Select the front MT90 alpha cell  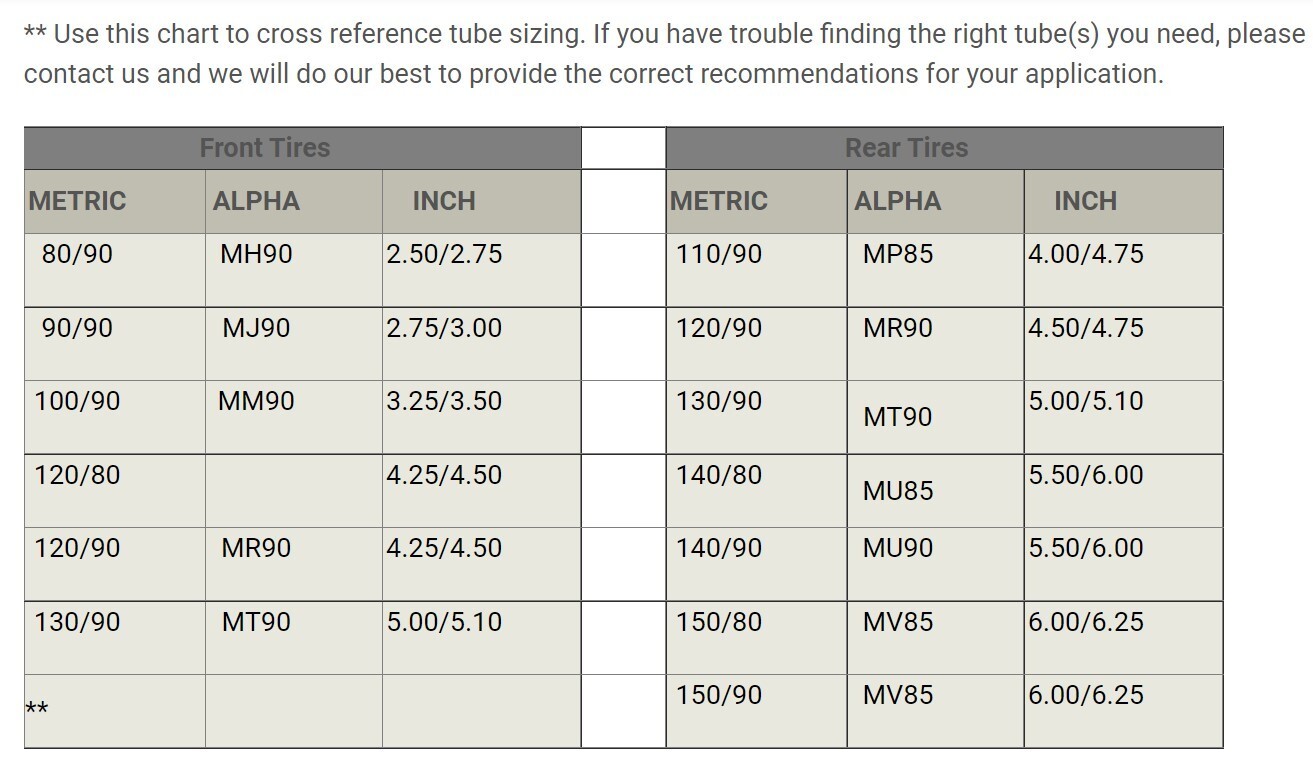click(x=294, y=638)
